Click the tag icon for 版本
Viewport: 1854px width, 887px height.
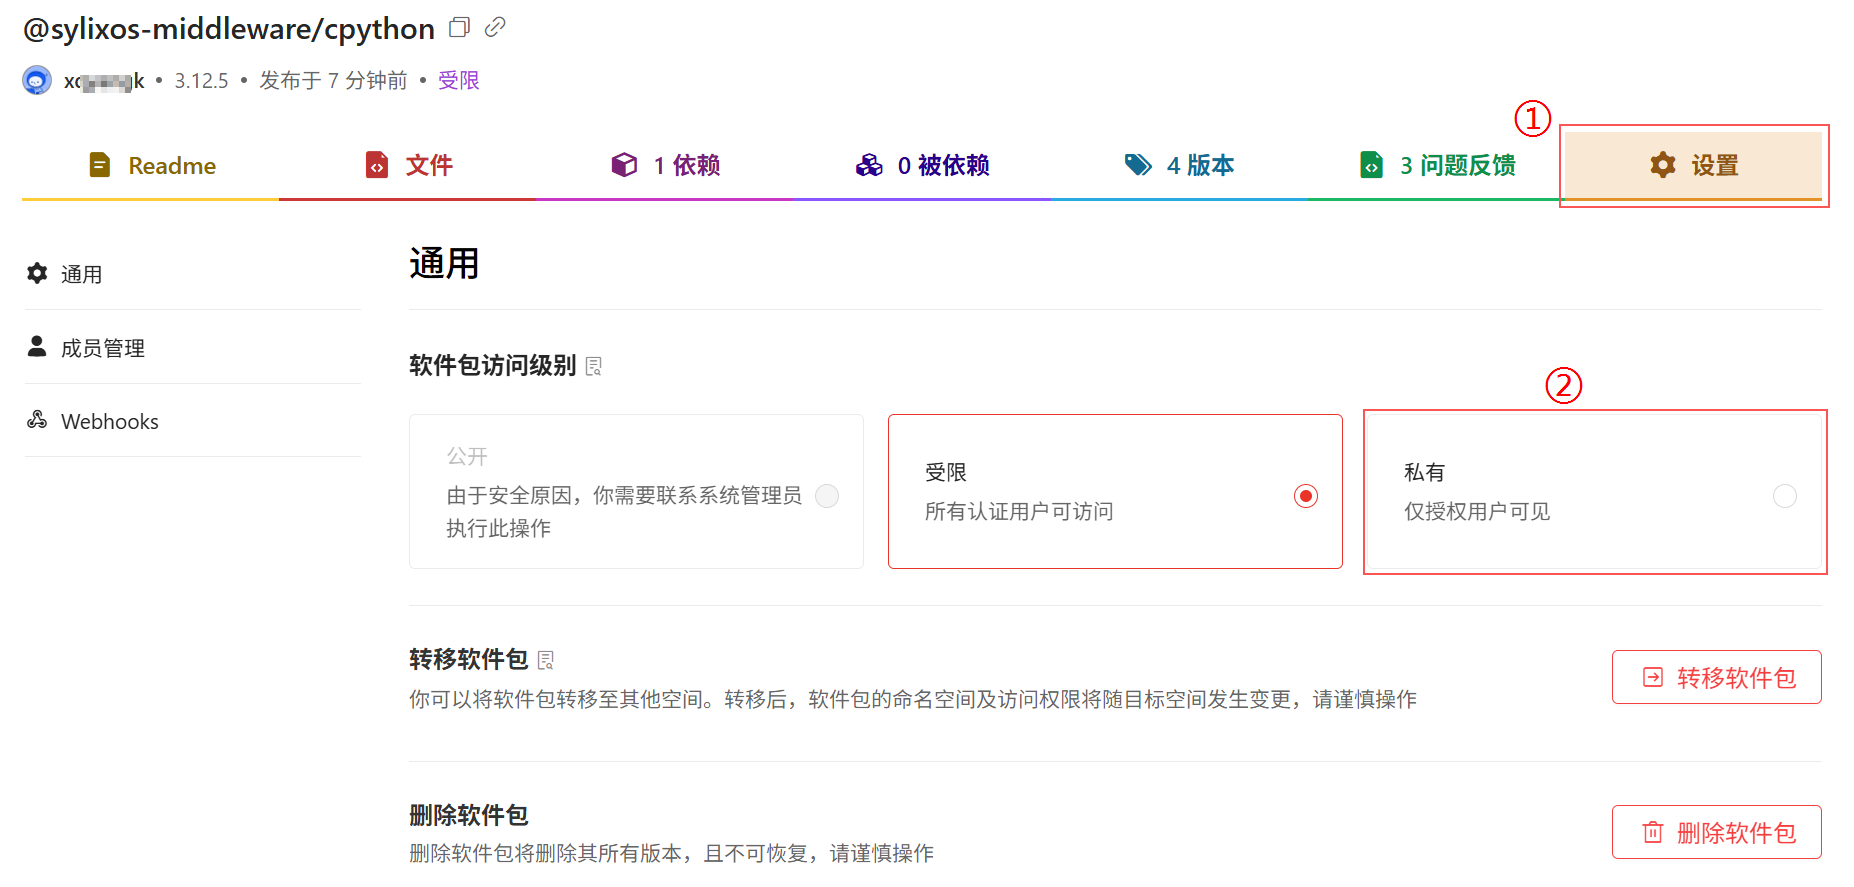pyautogui.click(x=1138, y=165)
